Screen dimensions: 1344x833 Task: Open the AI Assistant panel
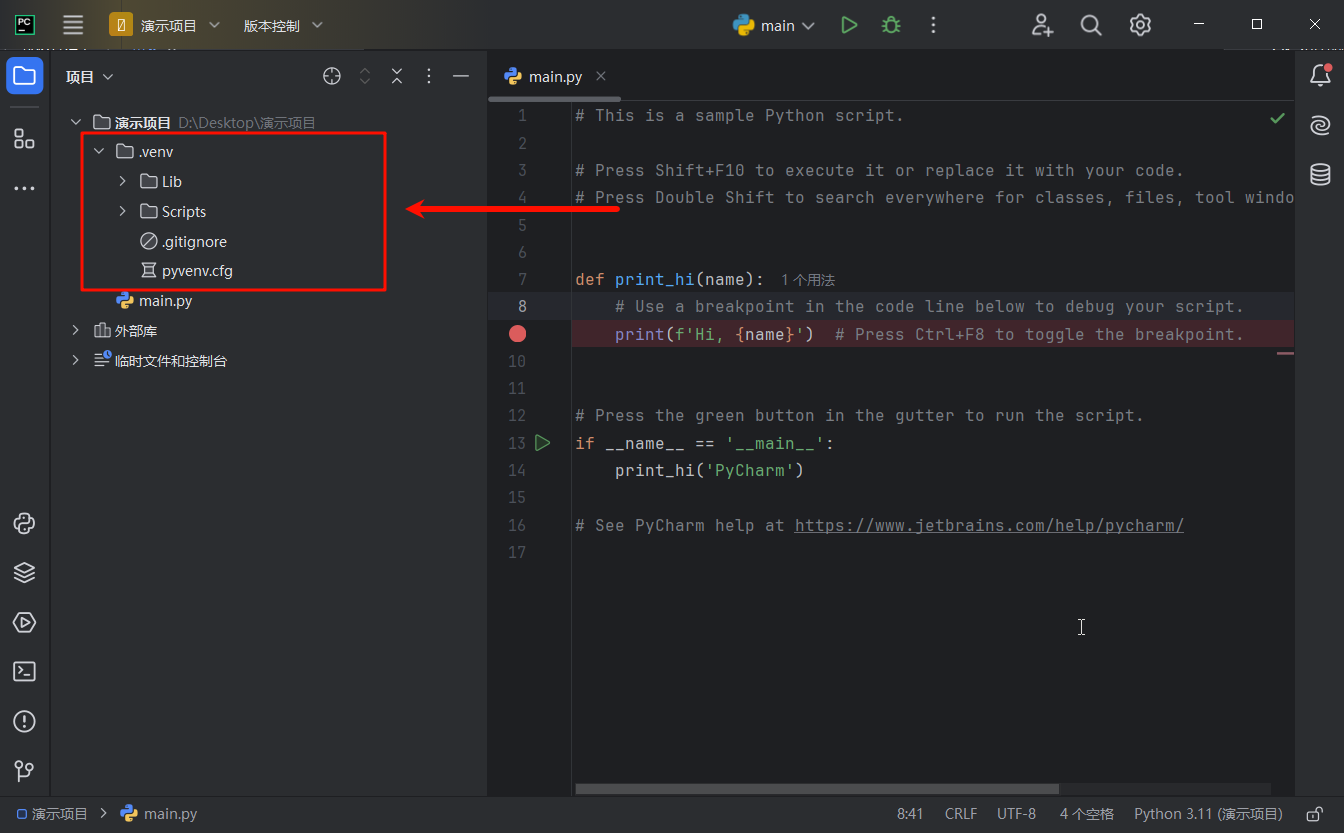(x=1320, y=125)
